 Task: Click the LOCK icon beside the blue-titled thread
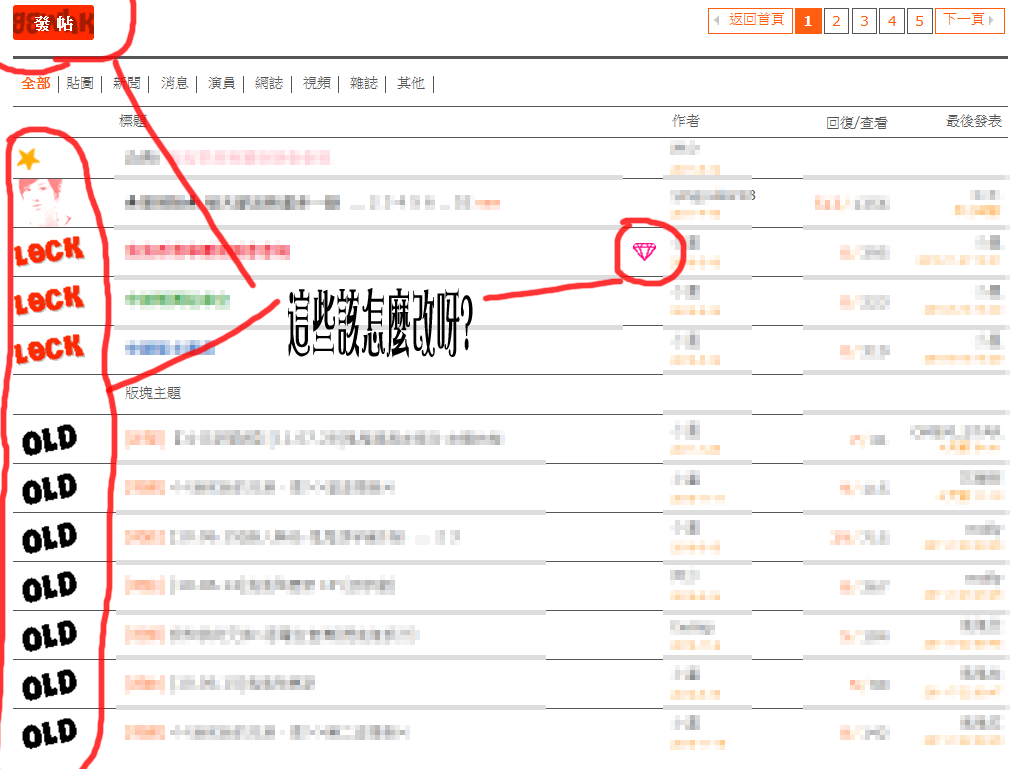pyautogui.click(x=49, y=348)
